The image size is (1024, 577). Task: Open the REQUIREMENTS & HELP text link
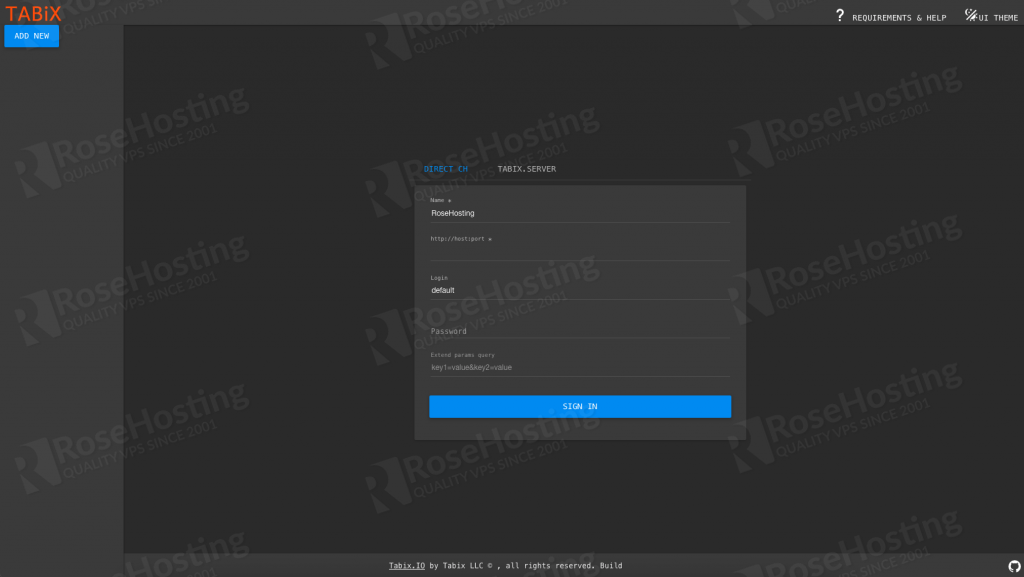[898, 18]
